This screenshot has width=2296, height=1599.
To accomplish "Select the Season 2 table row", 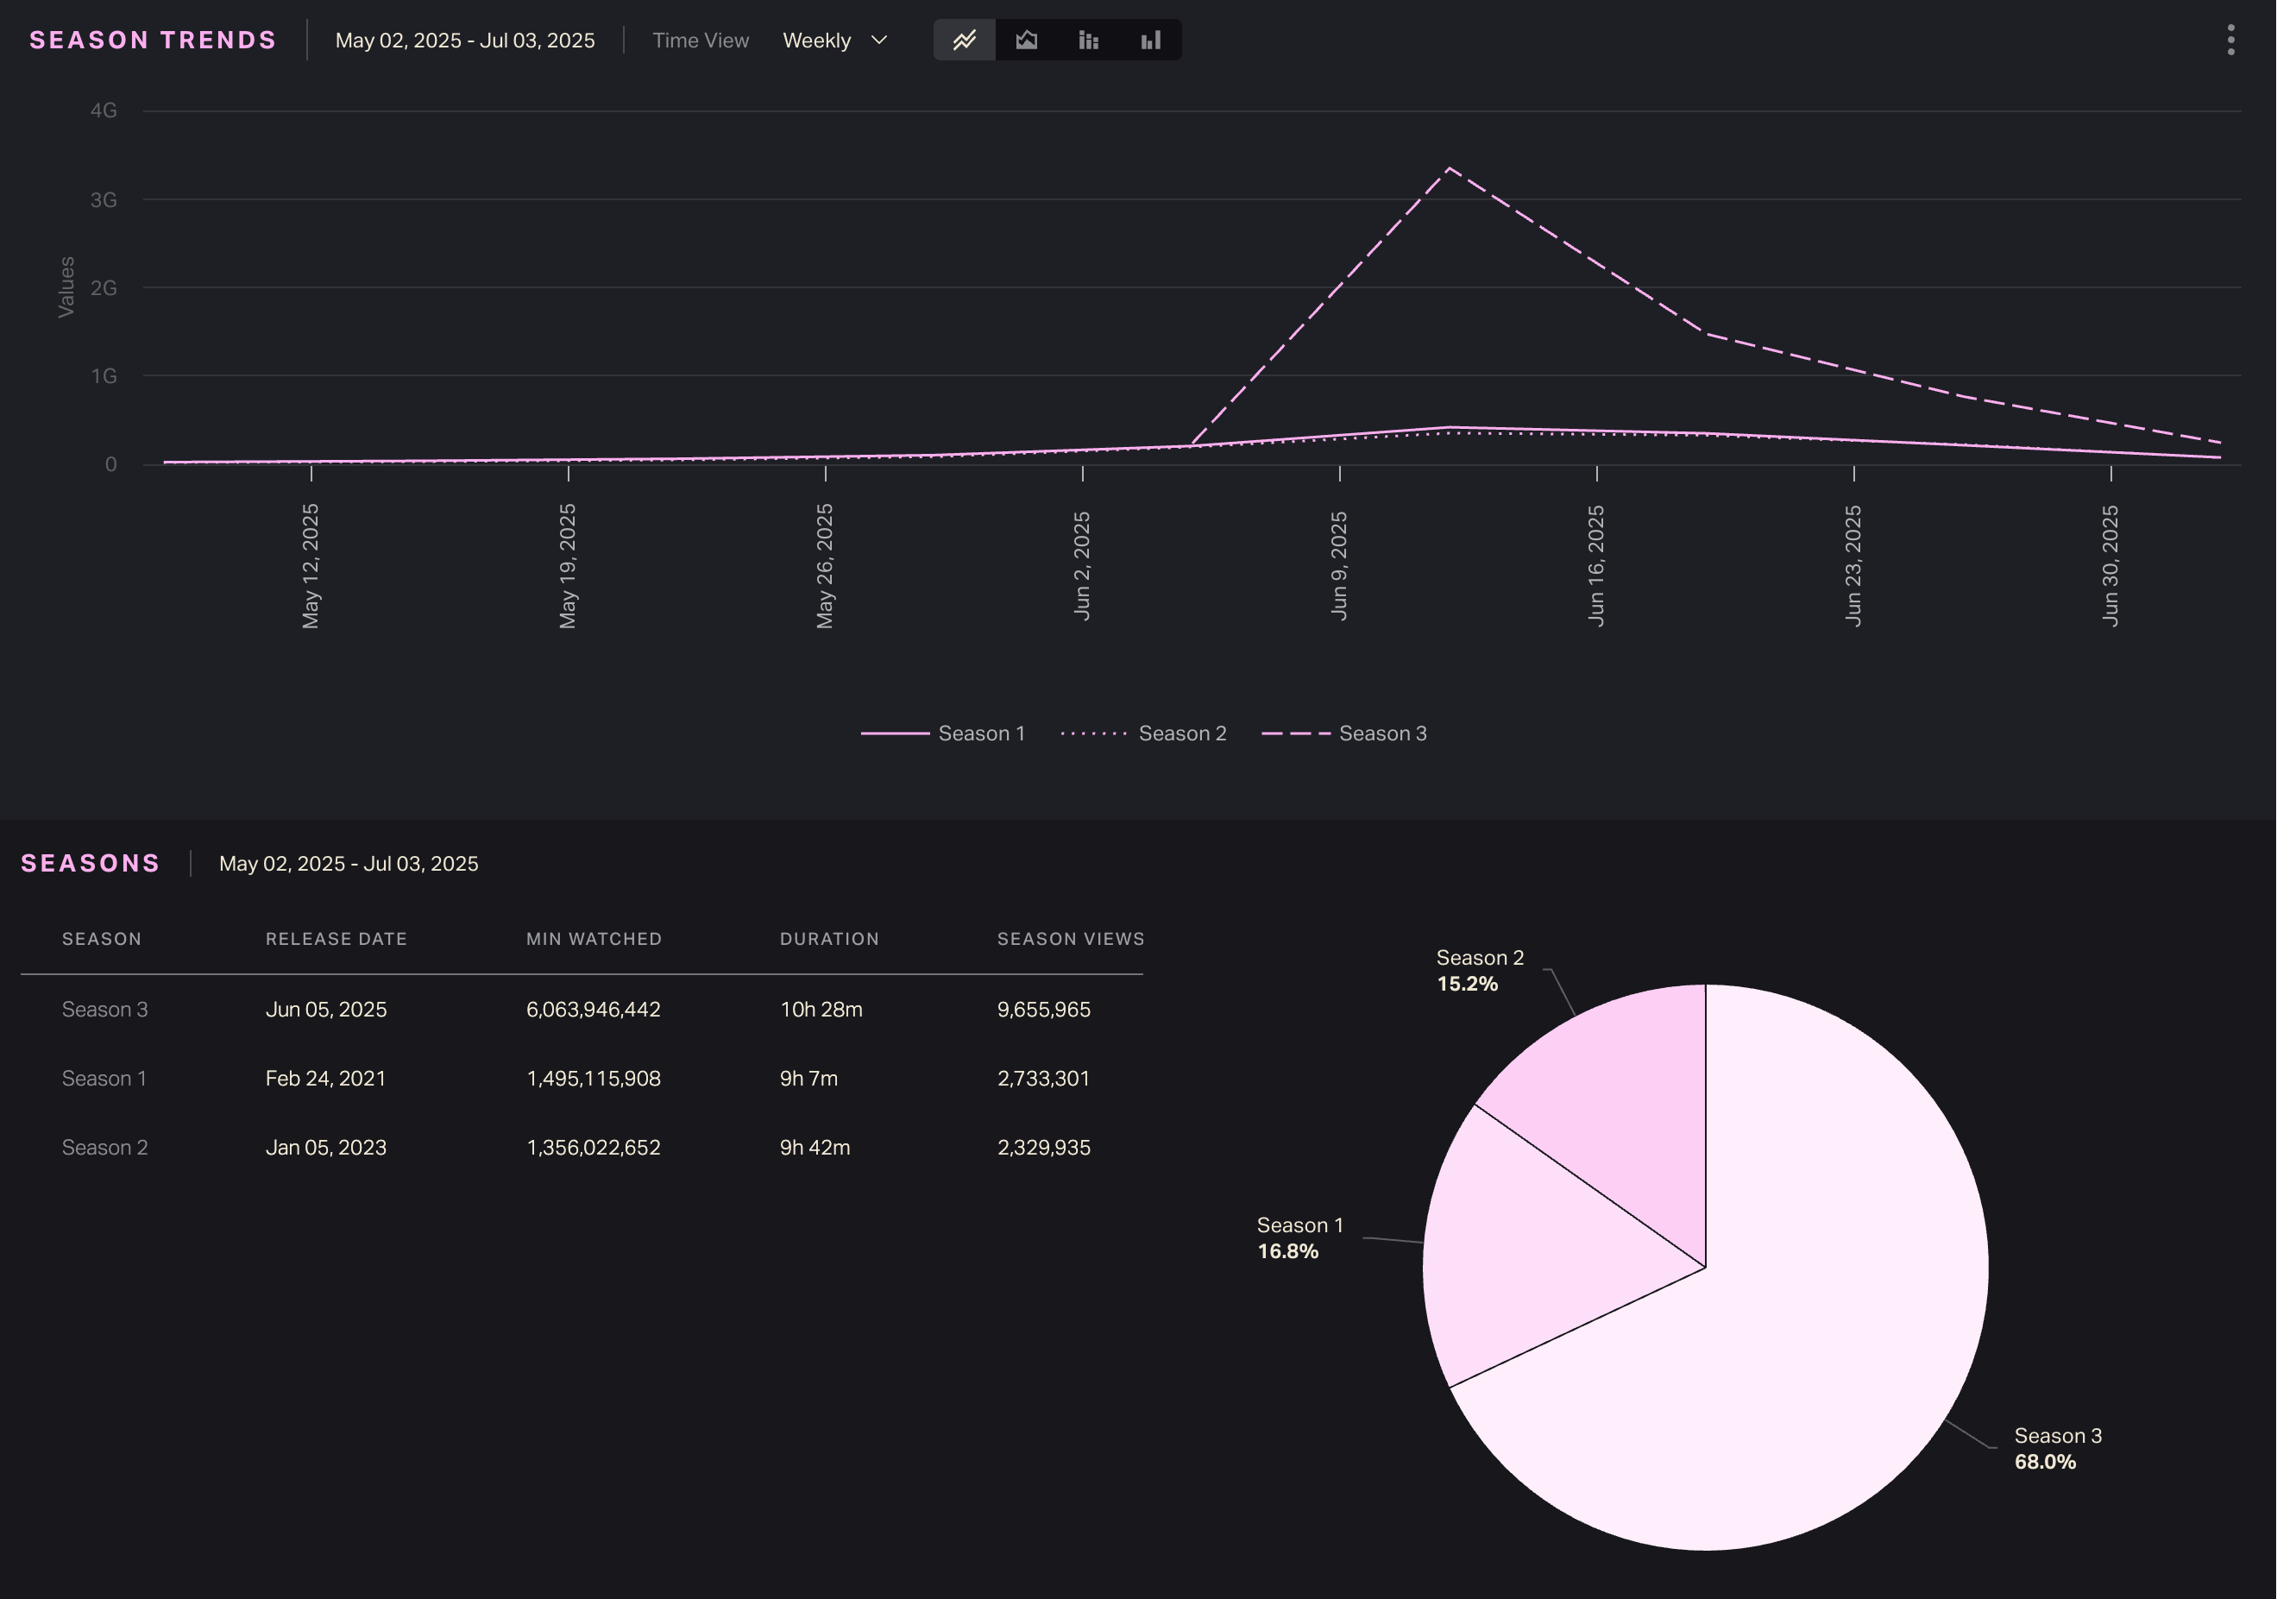I will pyautogui.click(x=105, y=1147).
